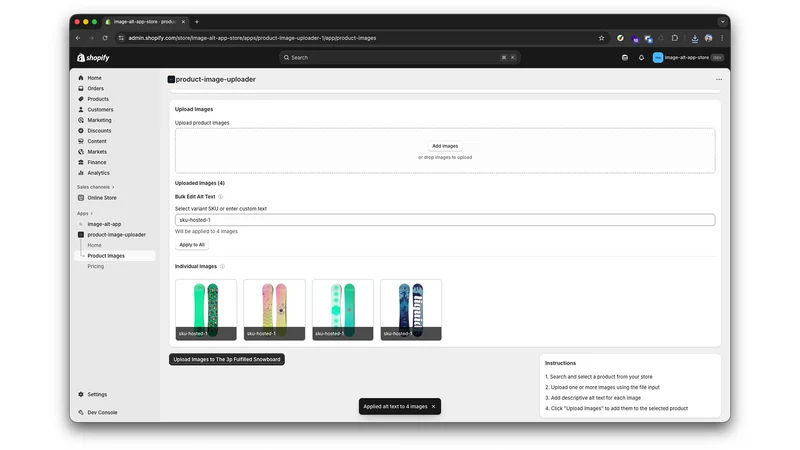This screenshot has width=800, height=450.
Task: Click the Orders inbox icon
Action: tap(81, 89)
